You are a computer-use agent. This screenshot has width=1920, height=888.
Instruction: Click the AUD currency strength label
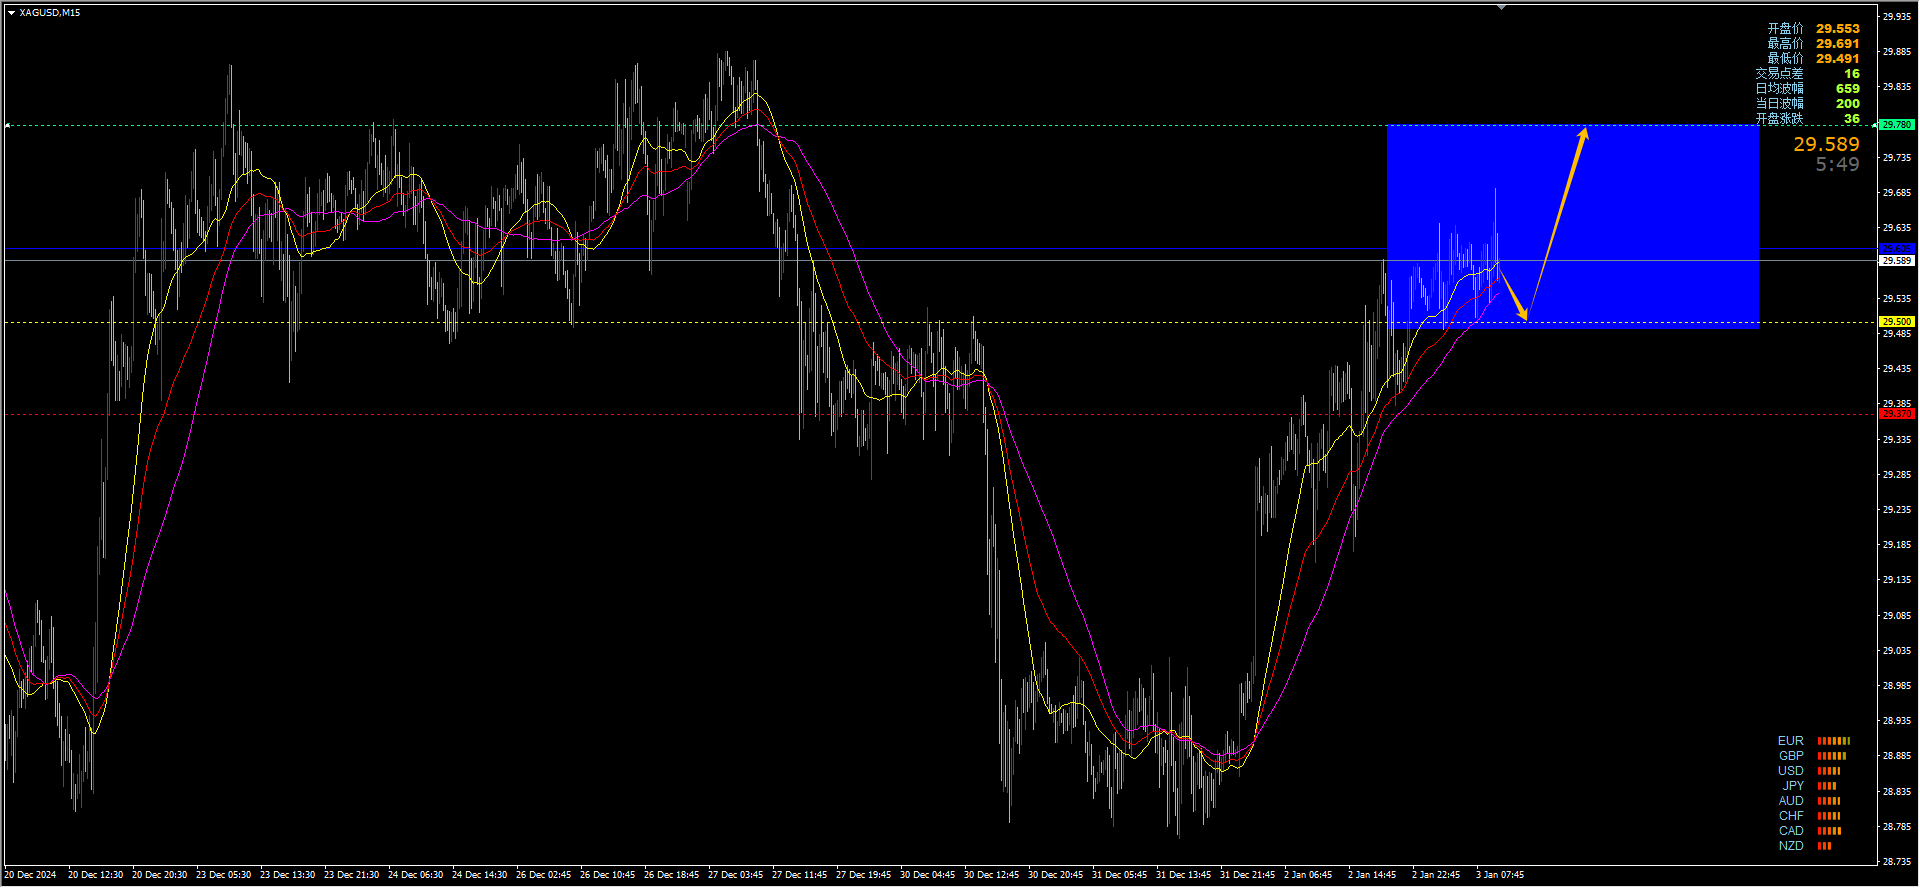click(1791, 802)
